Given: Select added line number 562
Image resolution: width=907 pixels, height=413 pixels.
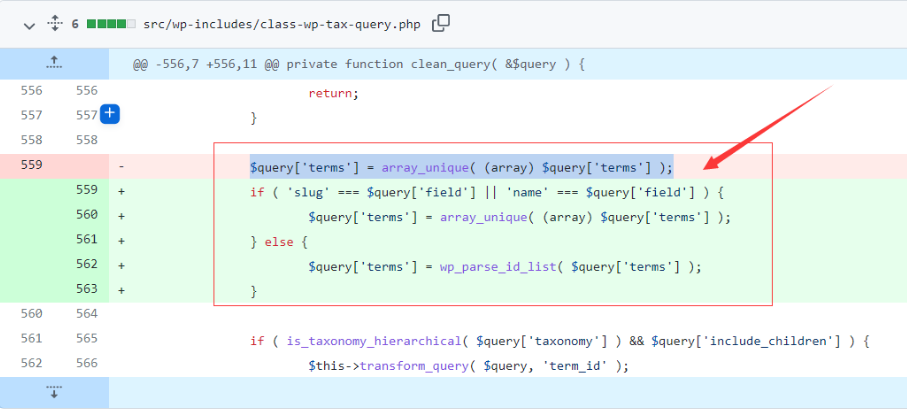Looking at the screenshot, I should pos(87,264).
